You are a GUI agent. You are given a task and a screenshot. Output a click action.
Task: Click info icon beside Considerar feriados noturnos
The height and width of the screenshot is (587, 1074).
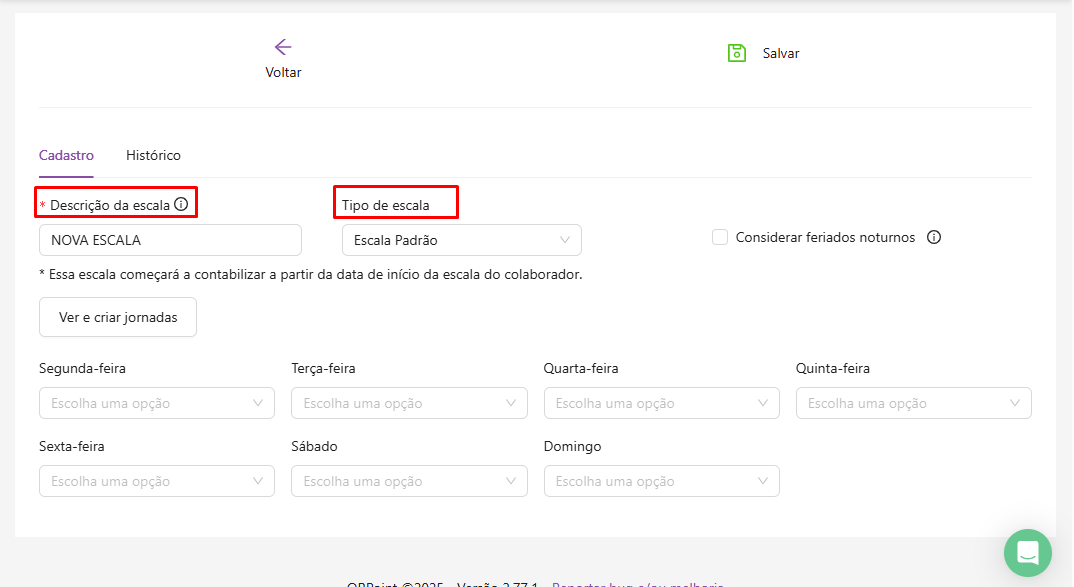pos(934,238)
